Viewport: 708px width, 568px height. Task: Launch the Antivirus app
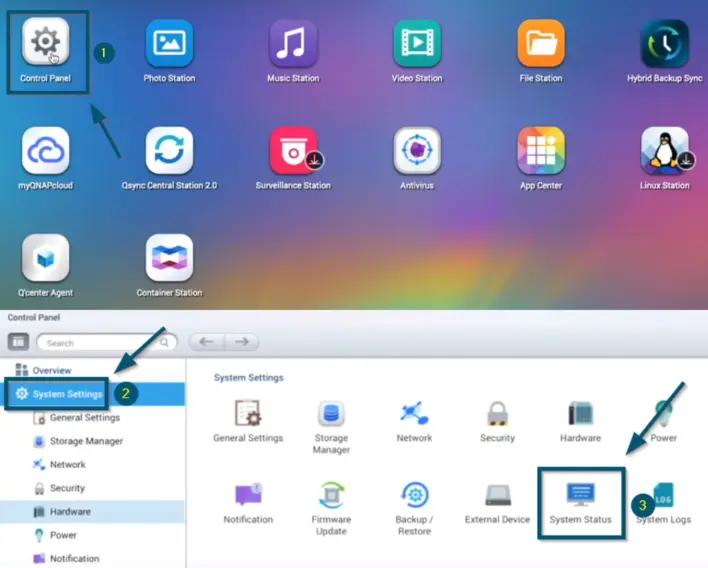coord(417,150)
